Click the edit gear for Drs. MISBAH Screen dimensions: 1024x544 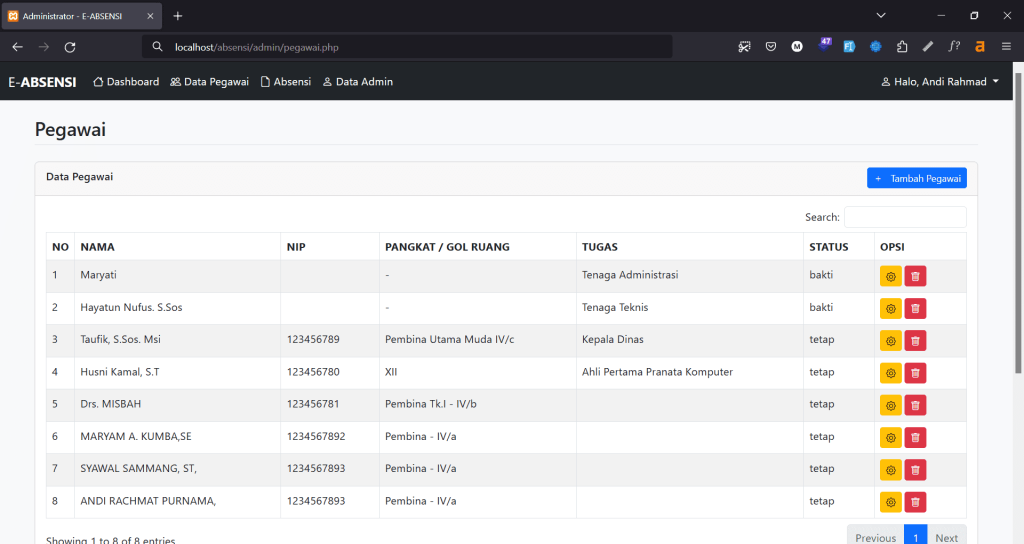(890, 405)
